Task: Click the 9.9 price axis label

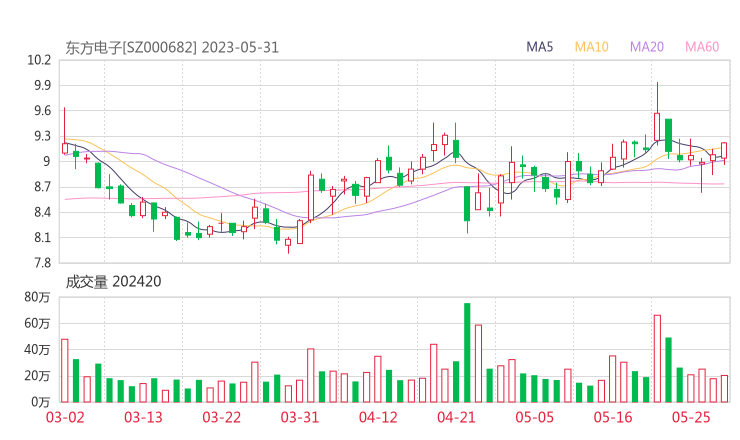Action: click(42, 85)
